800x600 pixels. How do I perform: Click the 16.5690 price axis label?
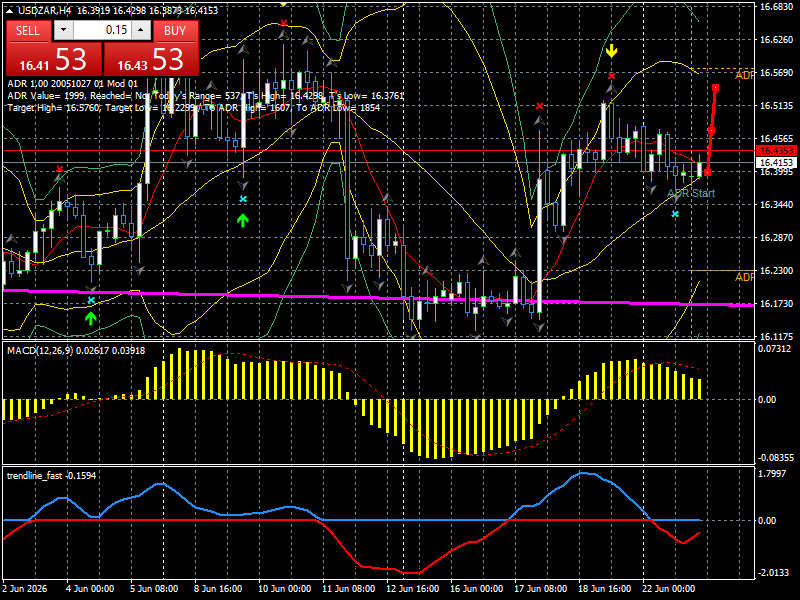pyautogui.click(x=777, y=73)
